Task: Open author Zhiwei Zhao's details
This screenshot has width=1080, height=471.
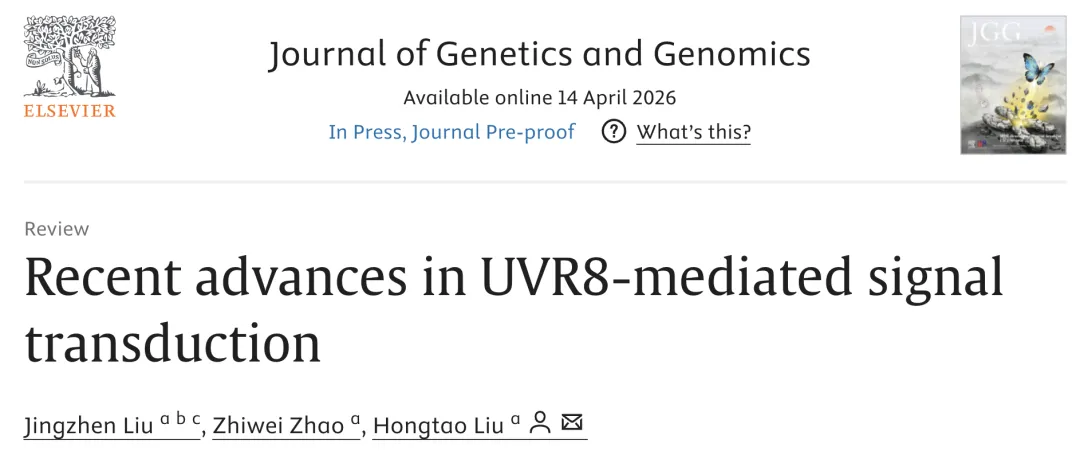Action: (278, 426)
